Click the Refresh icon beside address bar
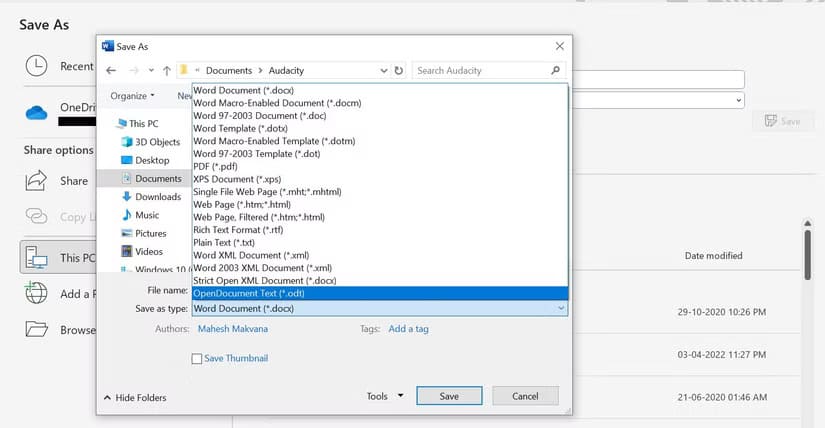 399,71
